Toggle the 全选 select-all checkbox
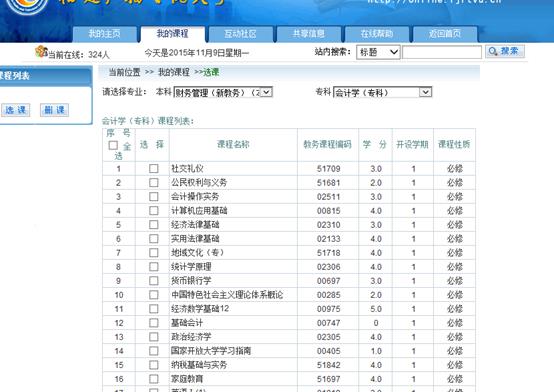This screenshot has height=392, width=554. pos(113,145)
